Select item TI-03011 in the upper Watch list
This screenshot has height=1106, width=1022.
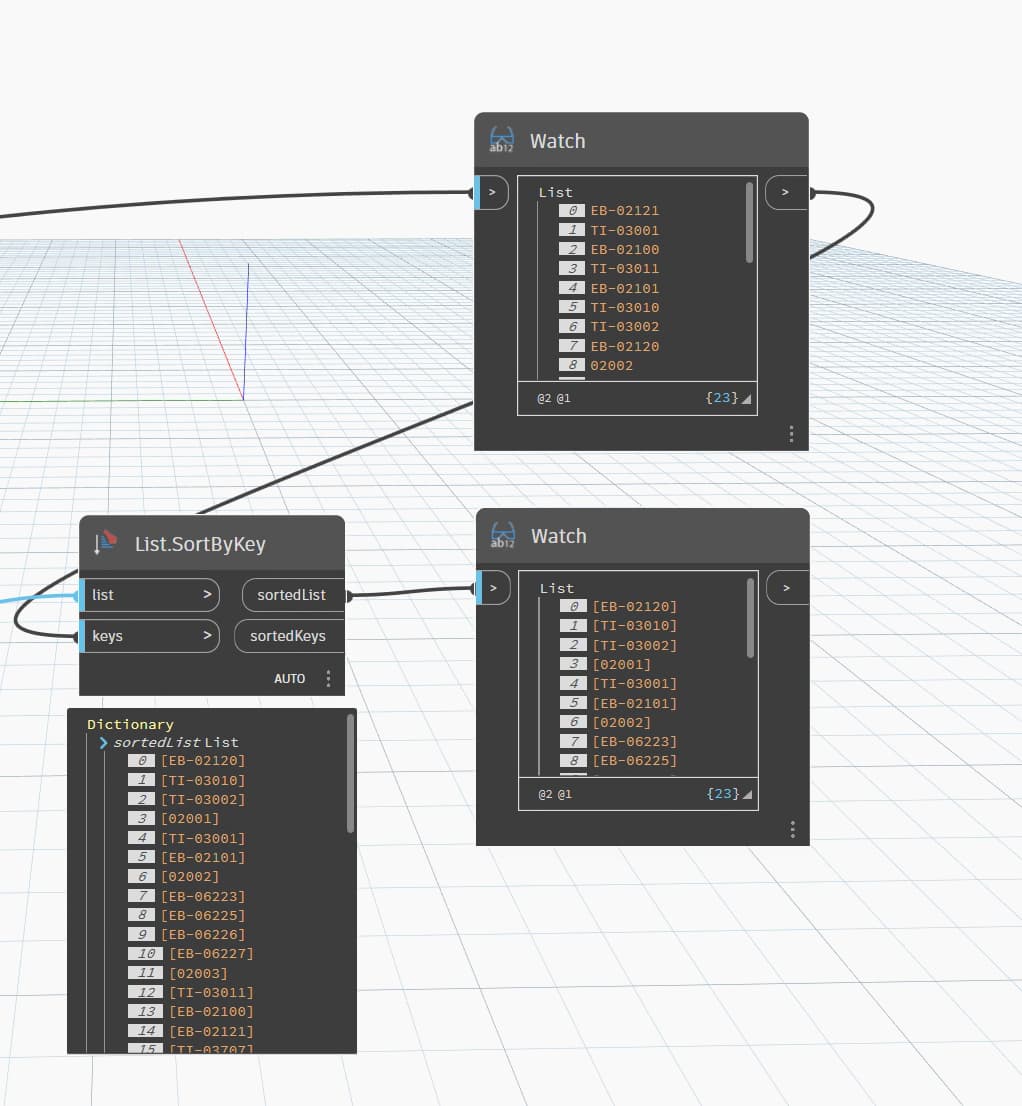click(x=624, y=269)
